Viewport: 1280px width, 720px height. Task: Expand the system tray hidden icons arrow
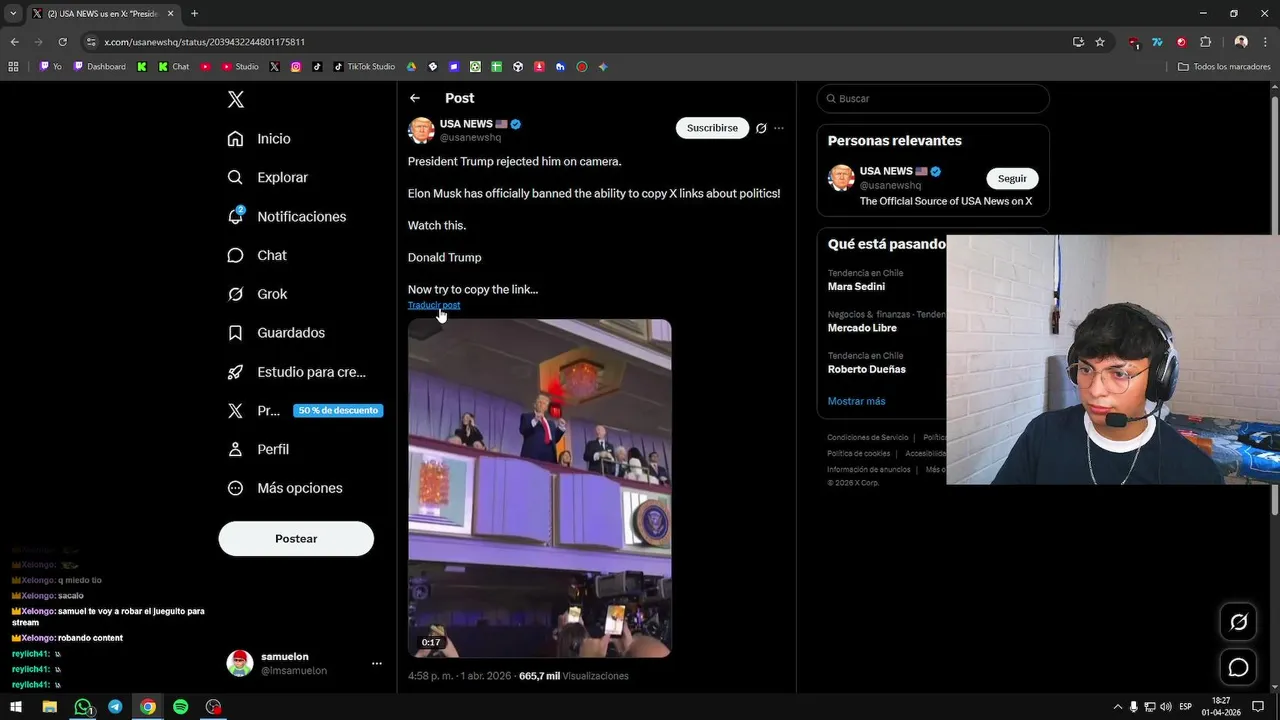point(1118,707)
